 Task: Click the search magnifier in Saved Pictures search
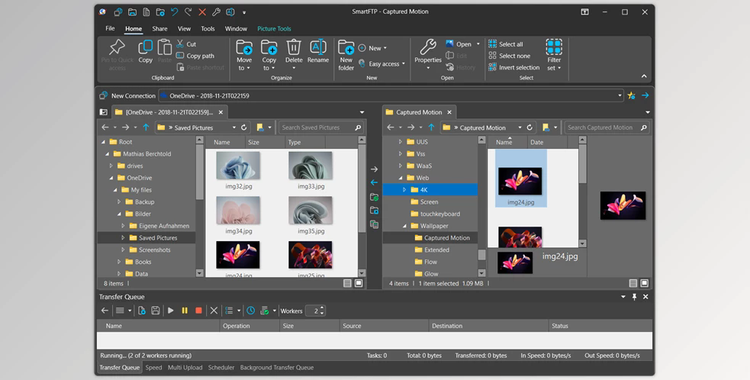pyautogui.click(x=358, y=128)
